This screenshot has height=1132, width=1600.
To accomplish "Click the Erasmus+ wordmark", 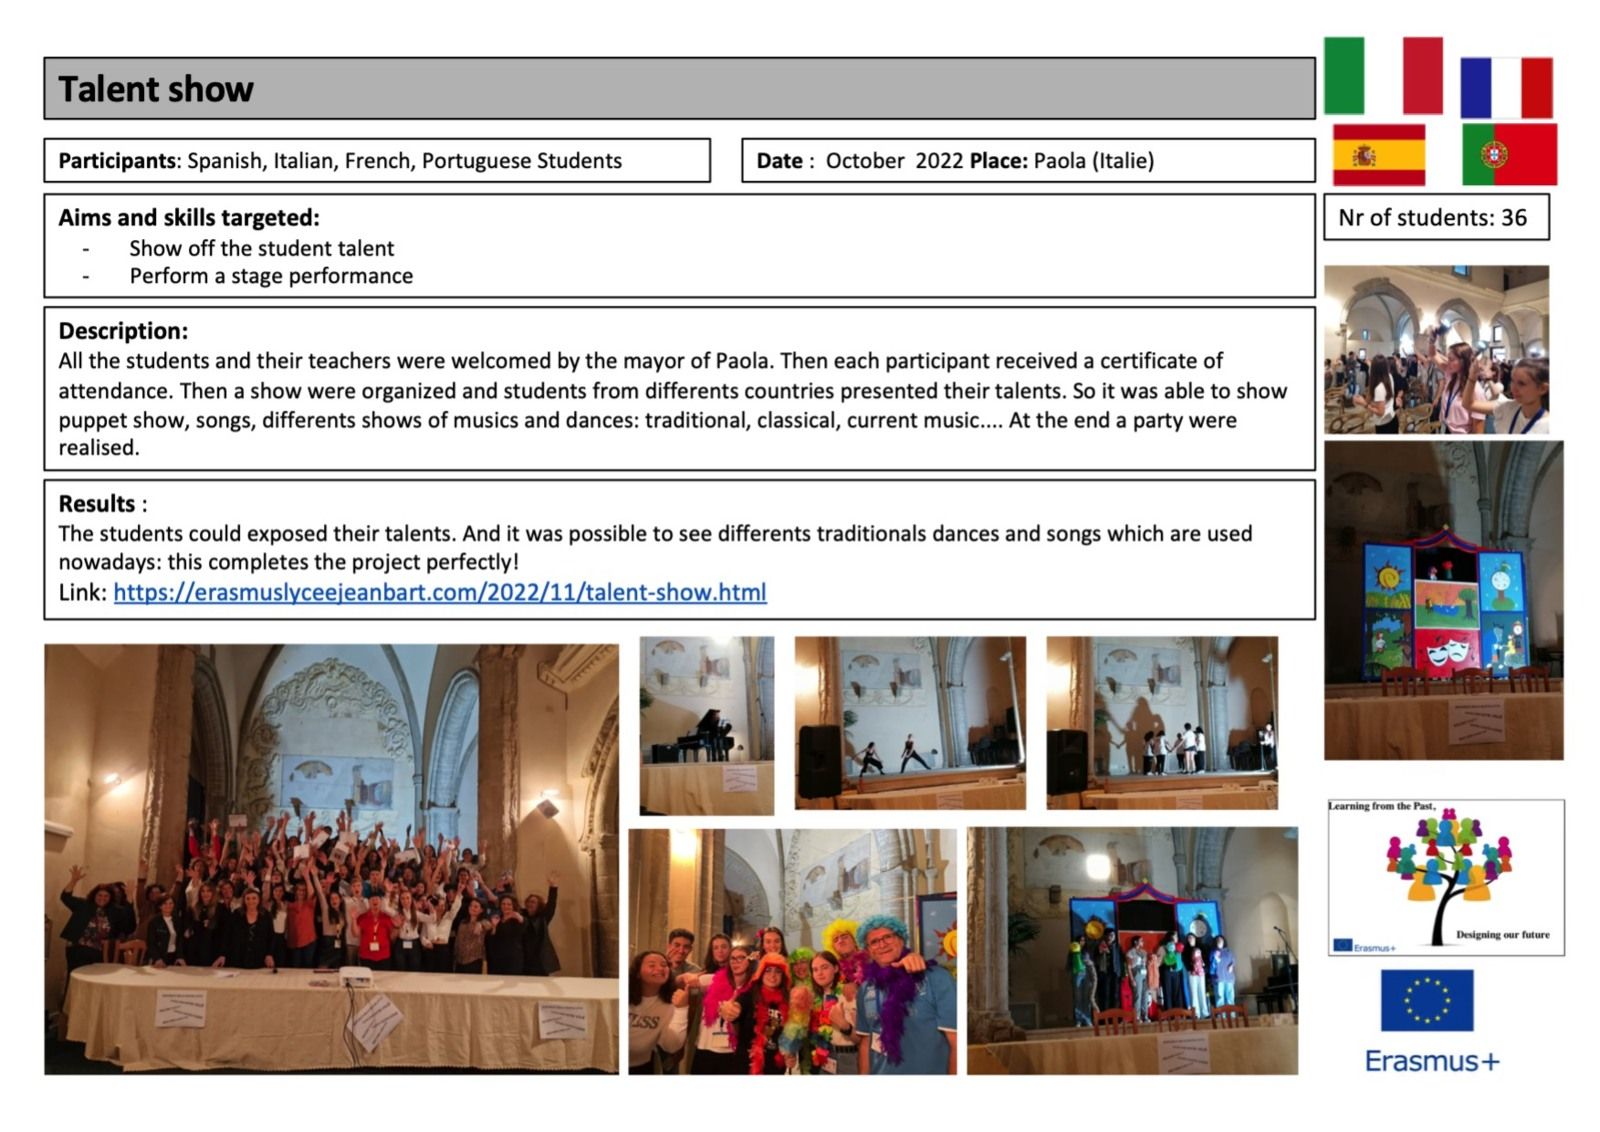I will 1432,1061.
